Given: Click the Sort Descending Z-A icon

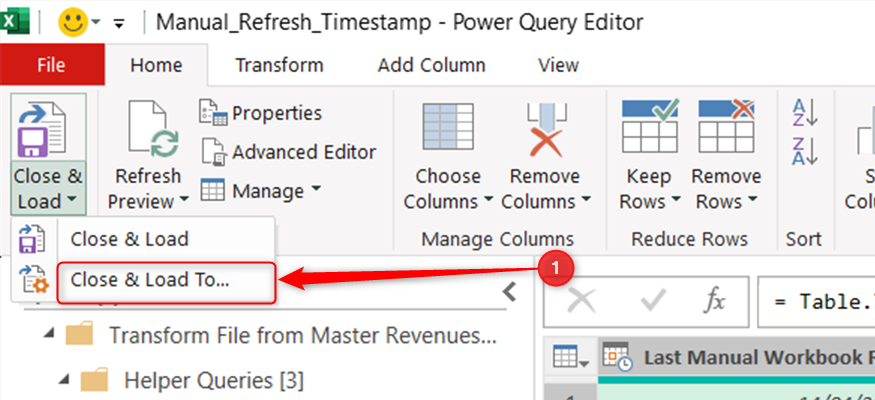Looking at the screenshot, I should tap(805, 151).
